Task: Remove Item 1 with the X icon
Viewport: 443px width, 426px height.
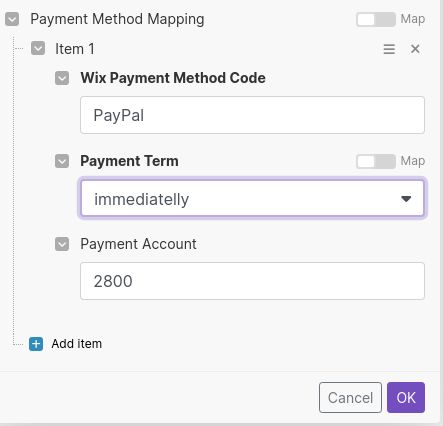Action: (415, 49)
